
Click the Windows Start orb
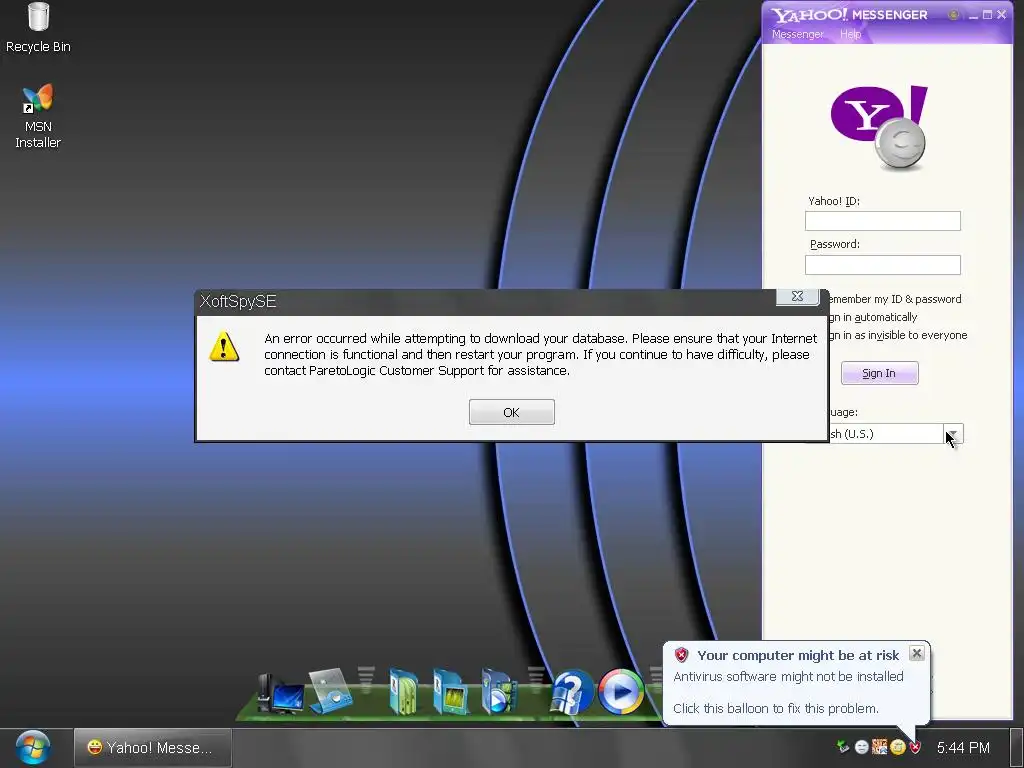coord(32,748)
